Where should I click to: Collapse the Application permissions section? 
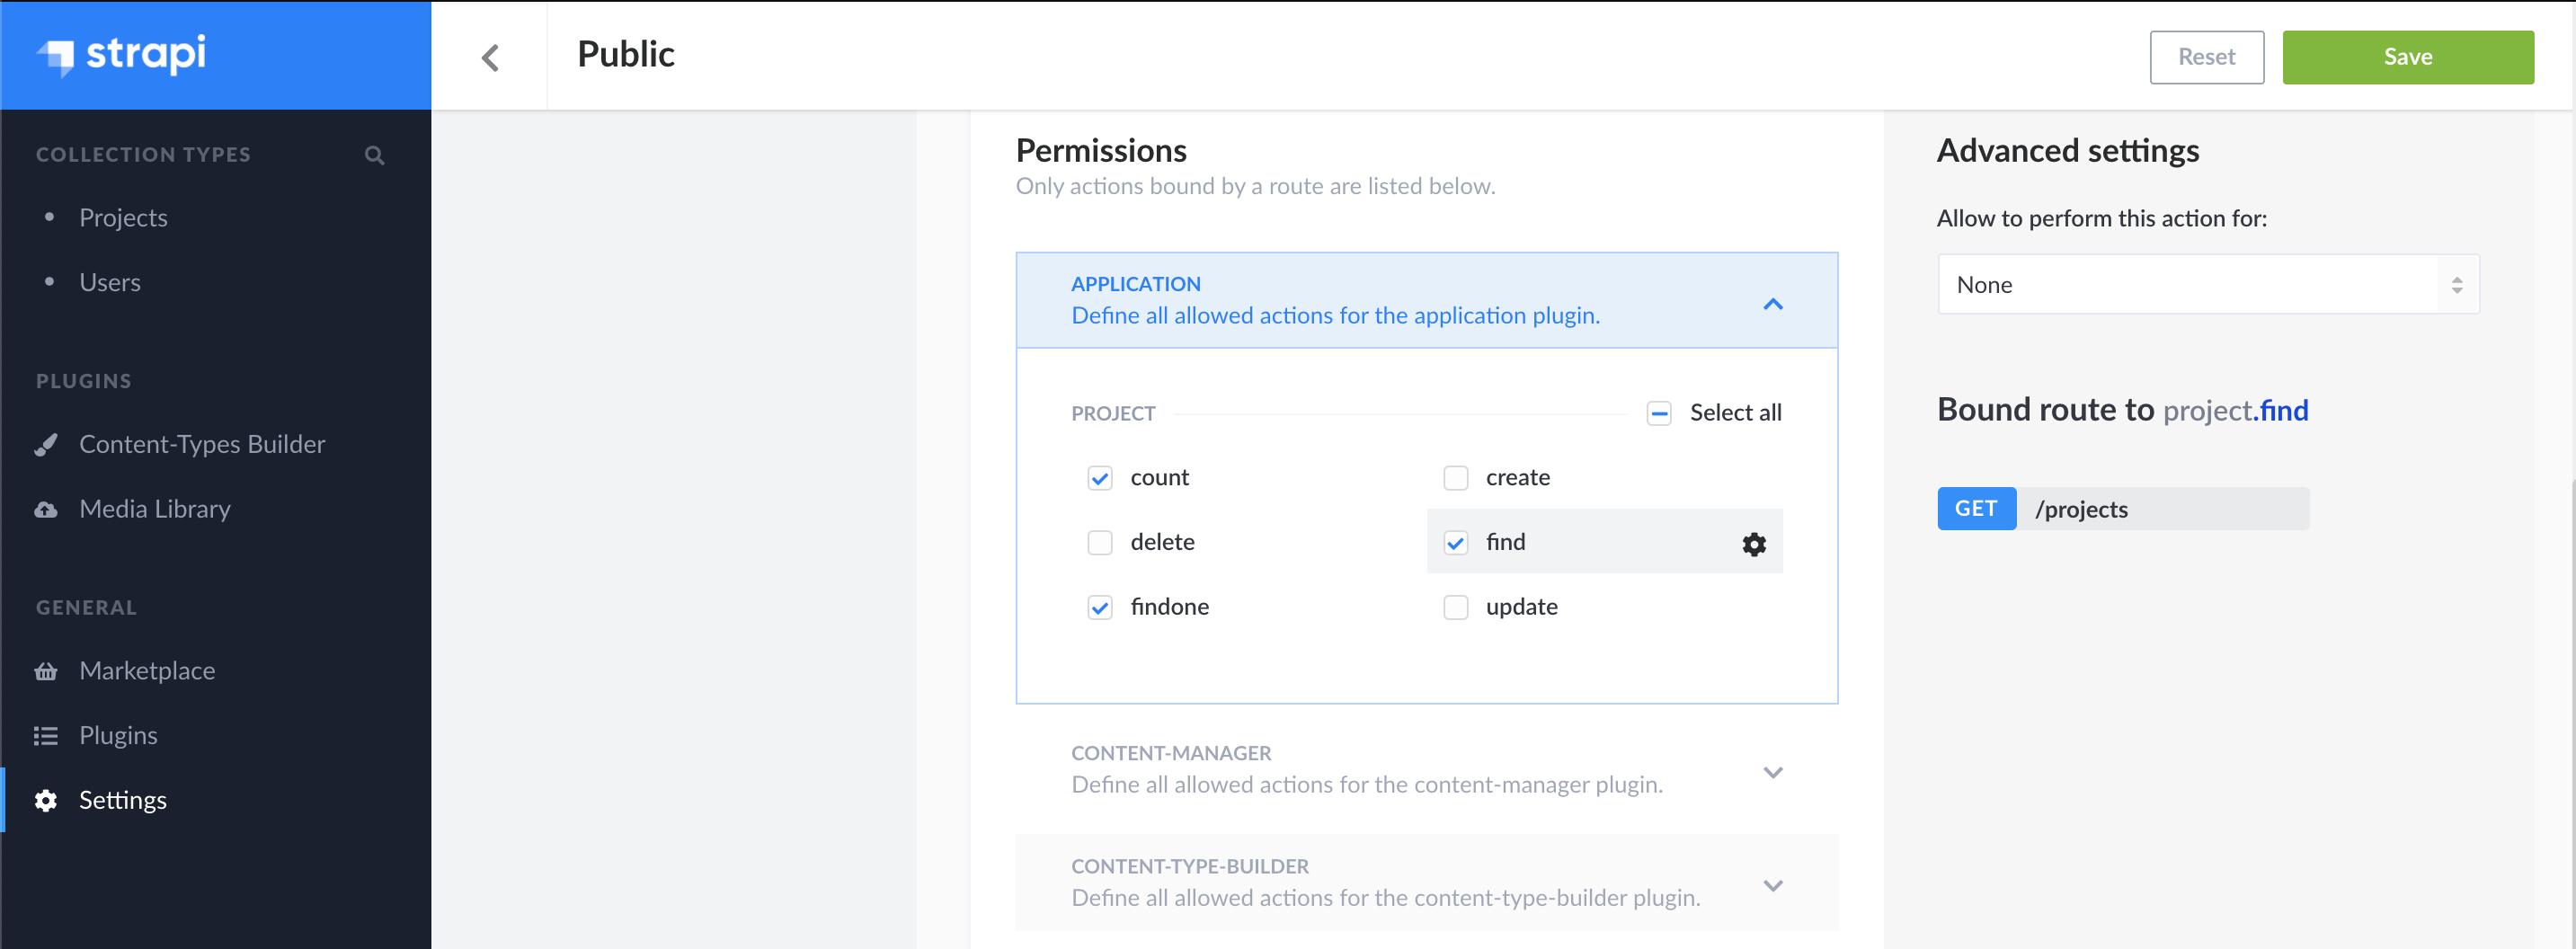click(1772, 303)
